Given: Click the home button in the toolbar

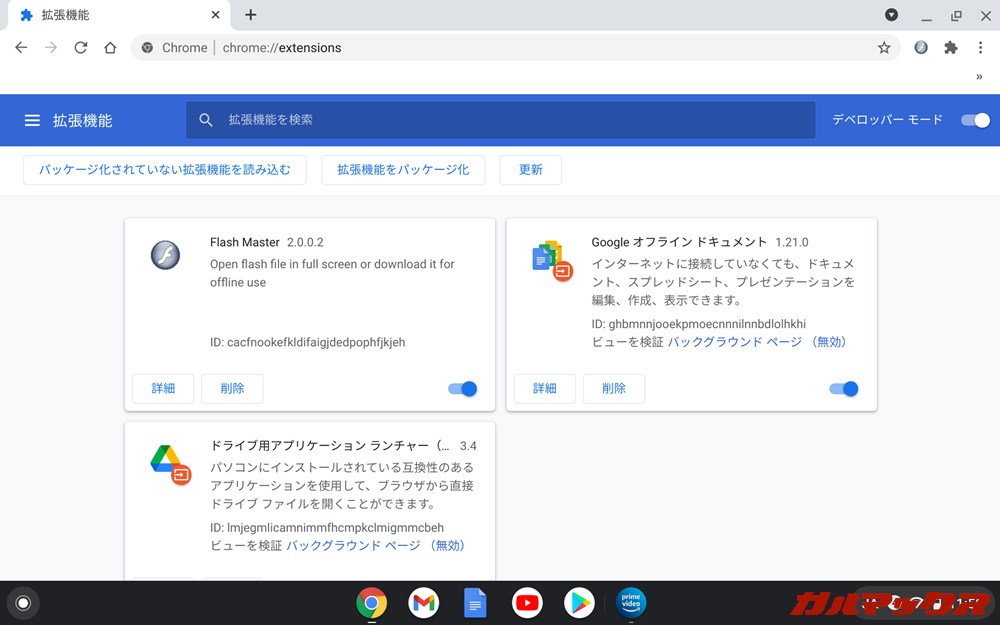Looking at the screenshot, I should (x=110, y=47).
